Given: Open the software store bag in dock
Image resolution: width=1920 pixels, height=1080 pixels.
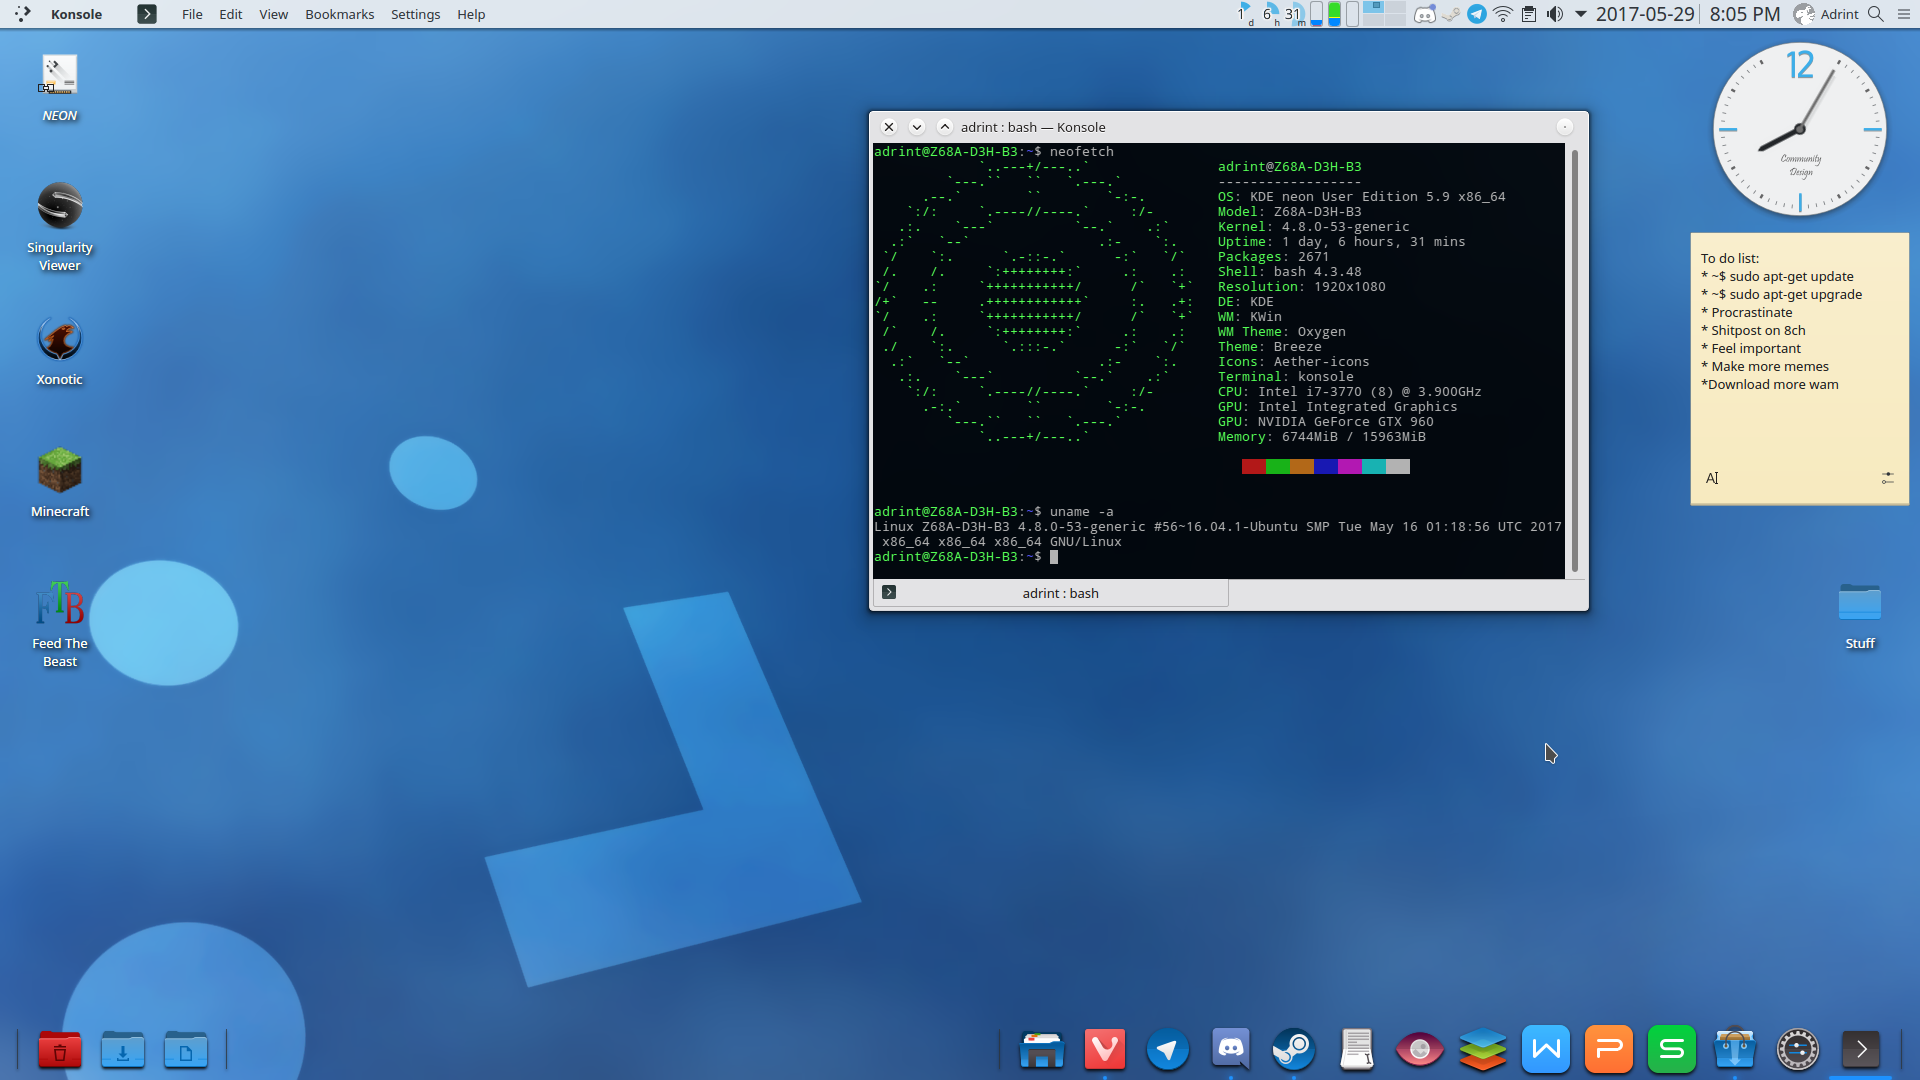Looking at the screenshot, I should 1734,1050.
